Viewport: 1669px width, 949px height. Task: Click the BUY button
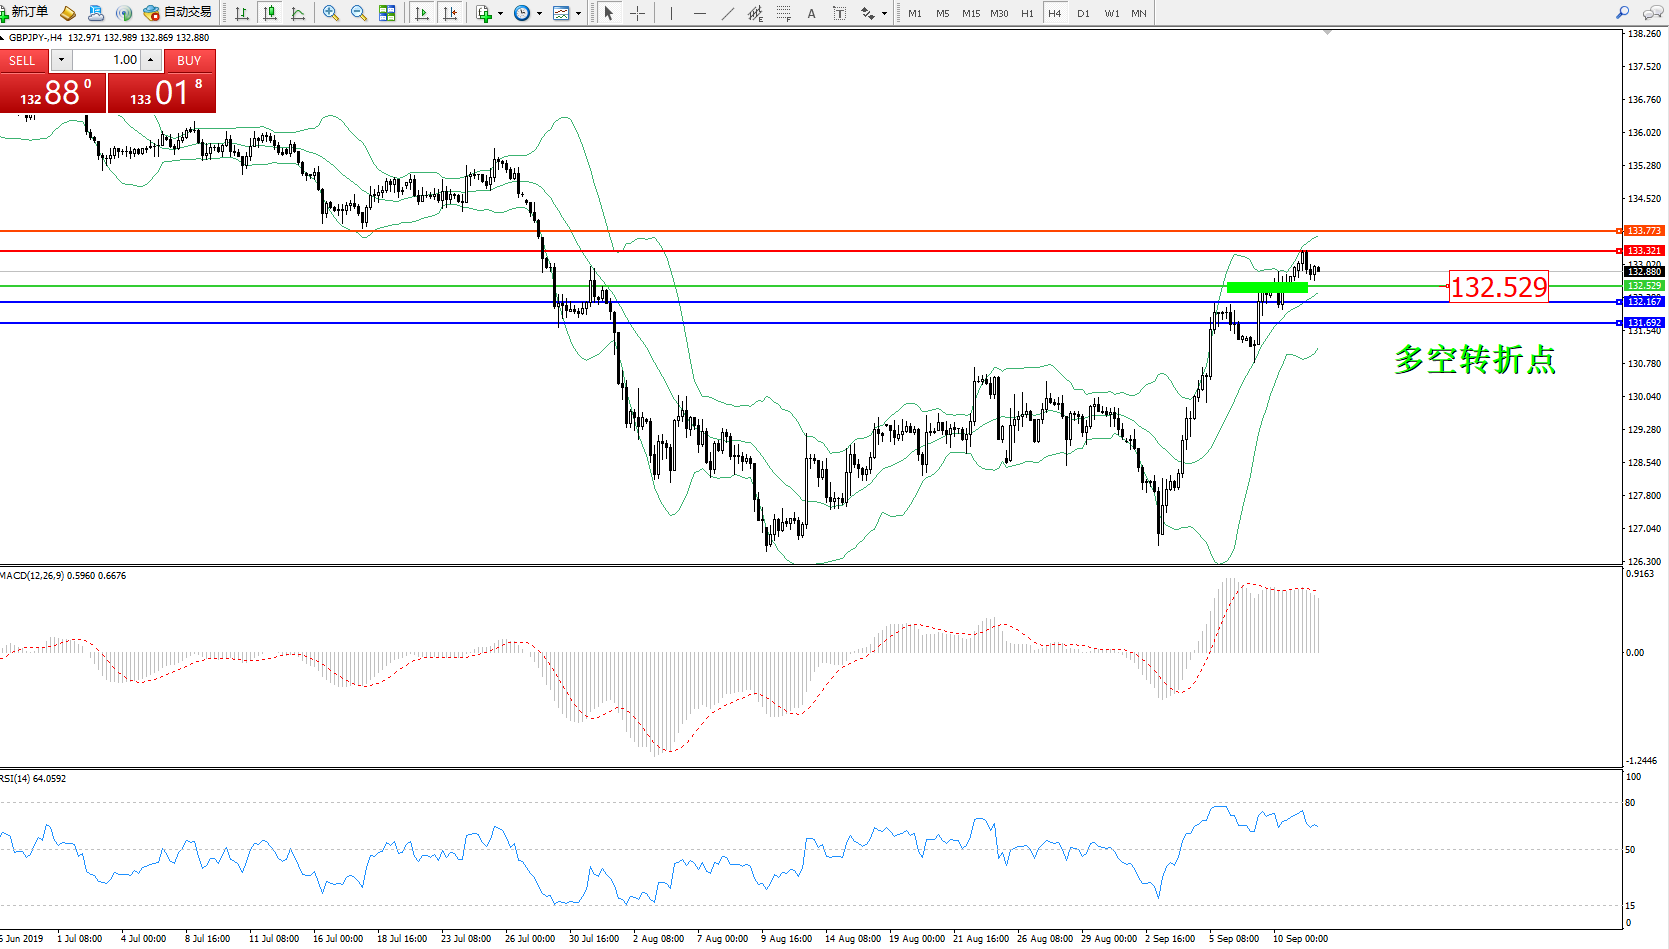(189, 61)
